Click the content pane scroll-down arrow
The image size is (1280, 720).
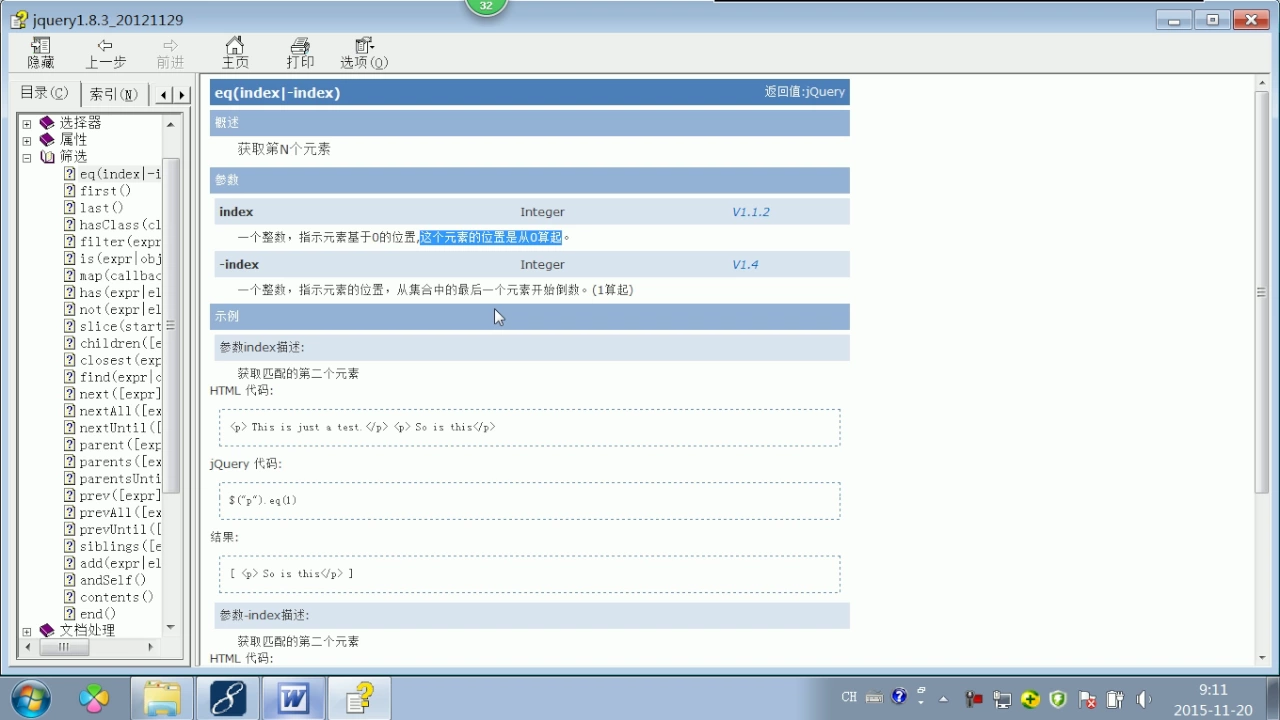coord(1261,657)
